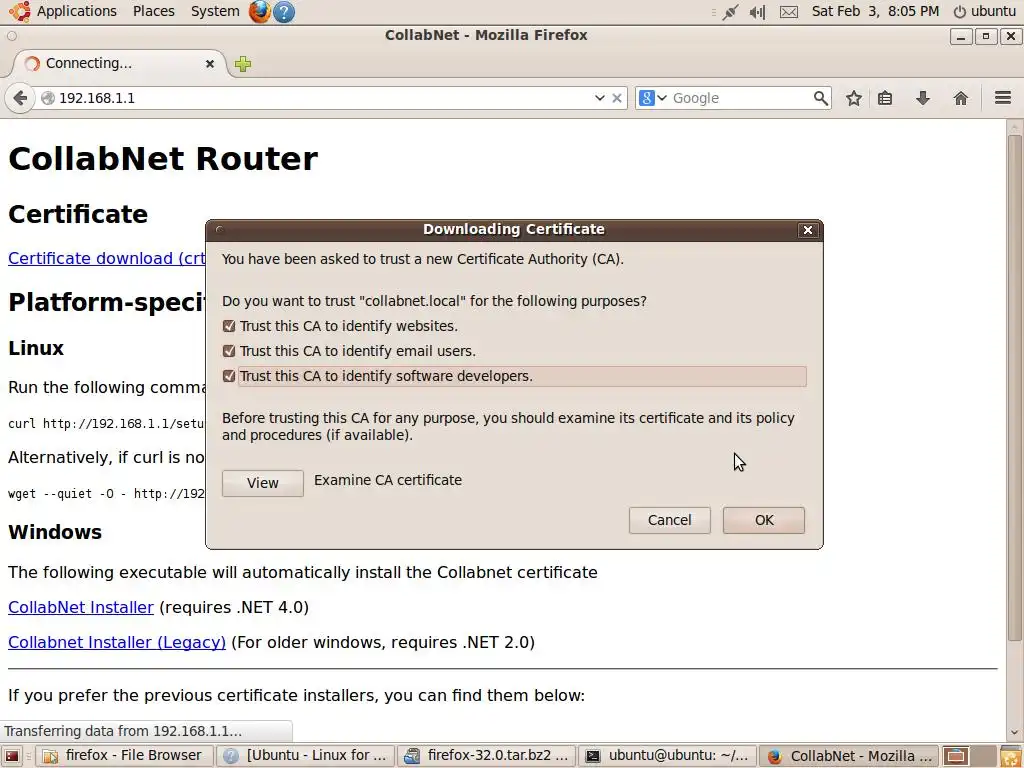
Task: Close the Downloading Certificate dialog
Action: 808,230
